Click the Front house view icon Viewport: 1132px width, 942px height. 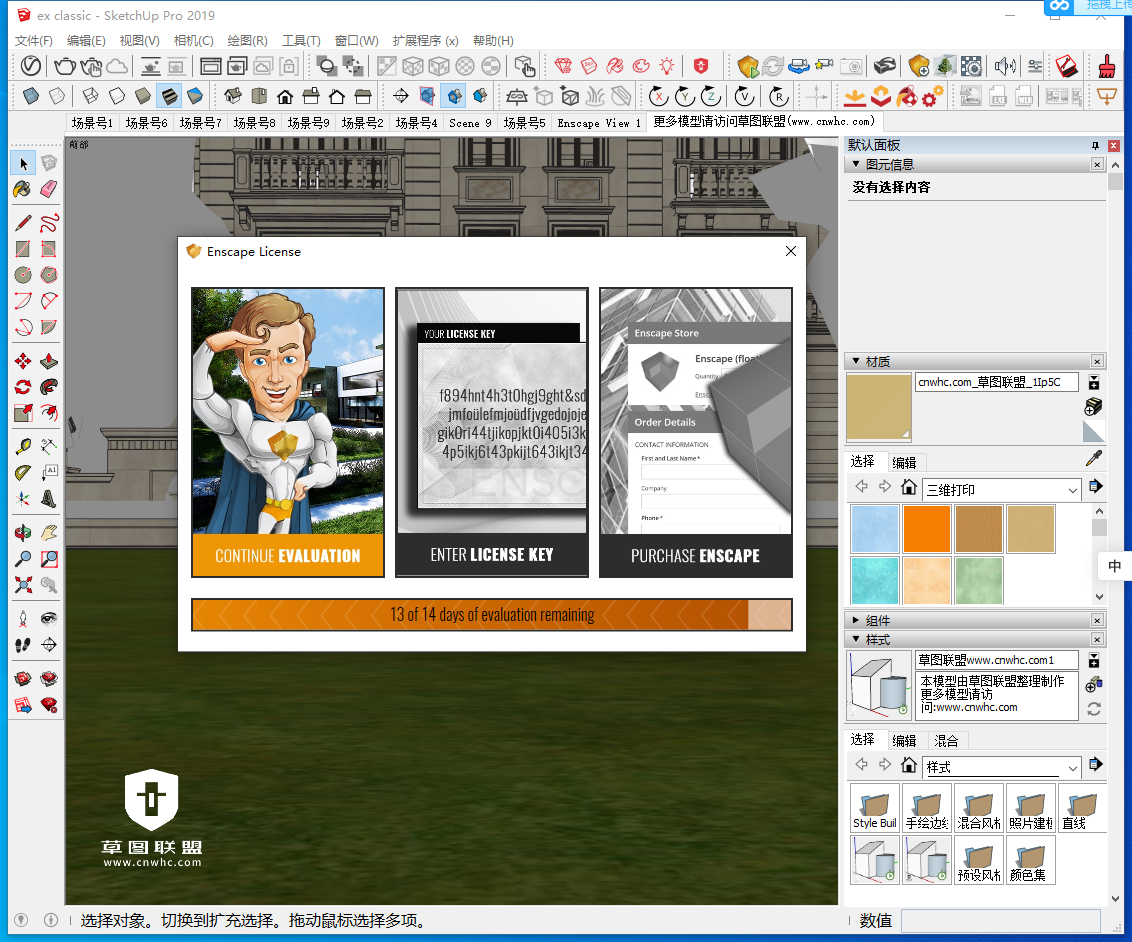[x=284, y=96]
